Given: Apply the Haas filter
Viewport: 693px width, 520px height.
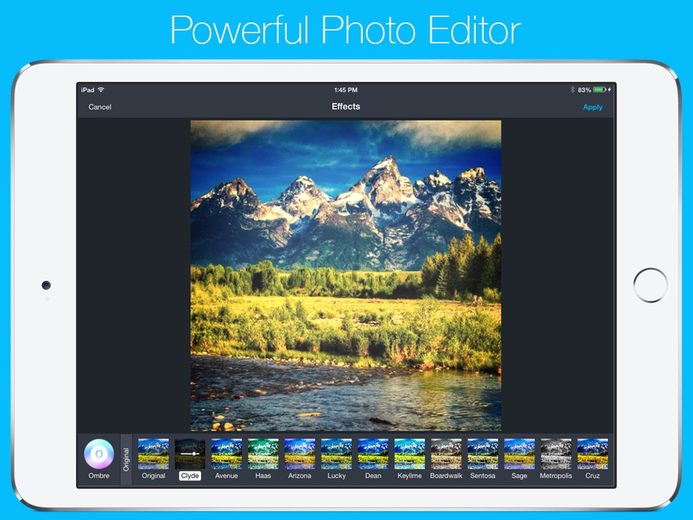Looking at the screenshot, I should coord(263,454).
